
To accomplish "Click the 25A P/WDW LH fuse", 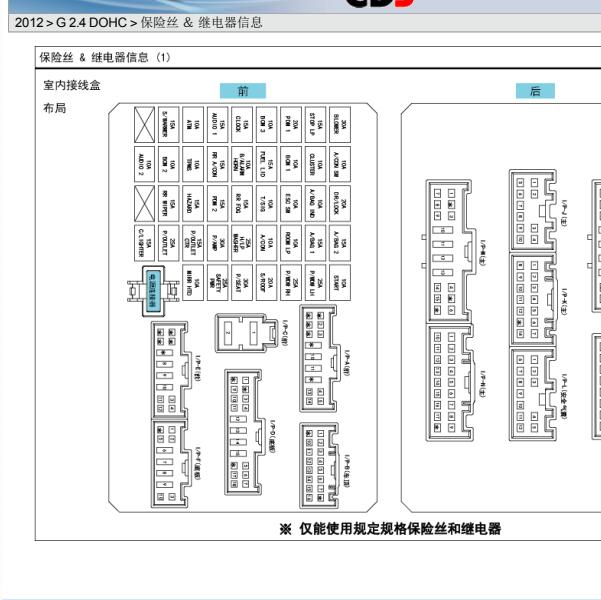I will tap(315, 283).
